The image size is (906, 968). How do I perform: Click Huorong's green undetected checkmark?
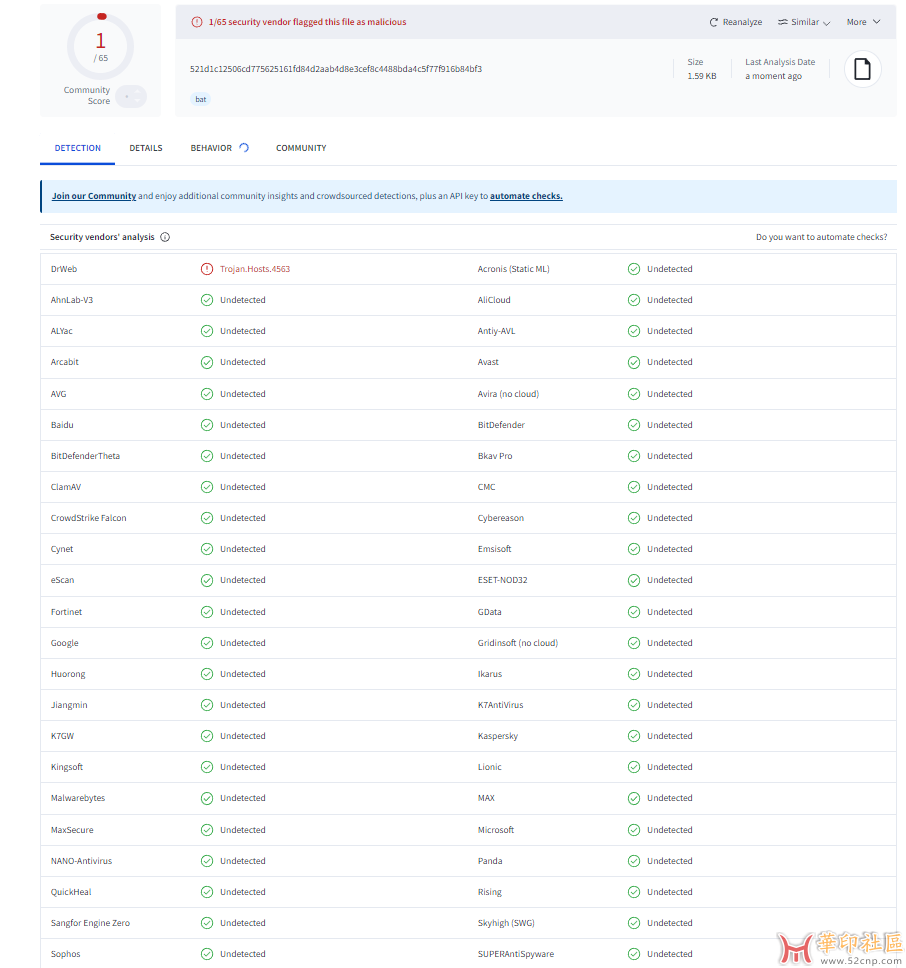tap(207, 674)
